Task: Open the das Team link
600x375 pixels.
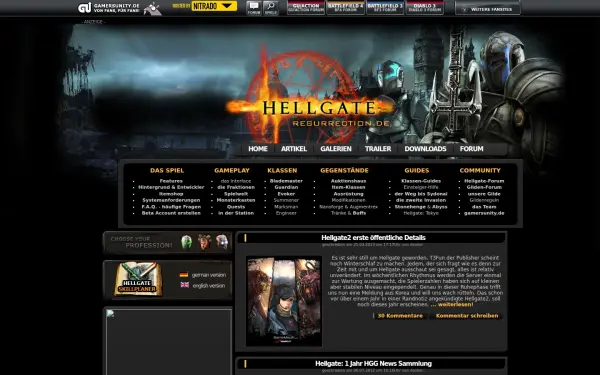Action: 484,207
